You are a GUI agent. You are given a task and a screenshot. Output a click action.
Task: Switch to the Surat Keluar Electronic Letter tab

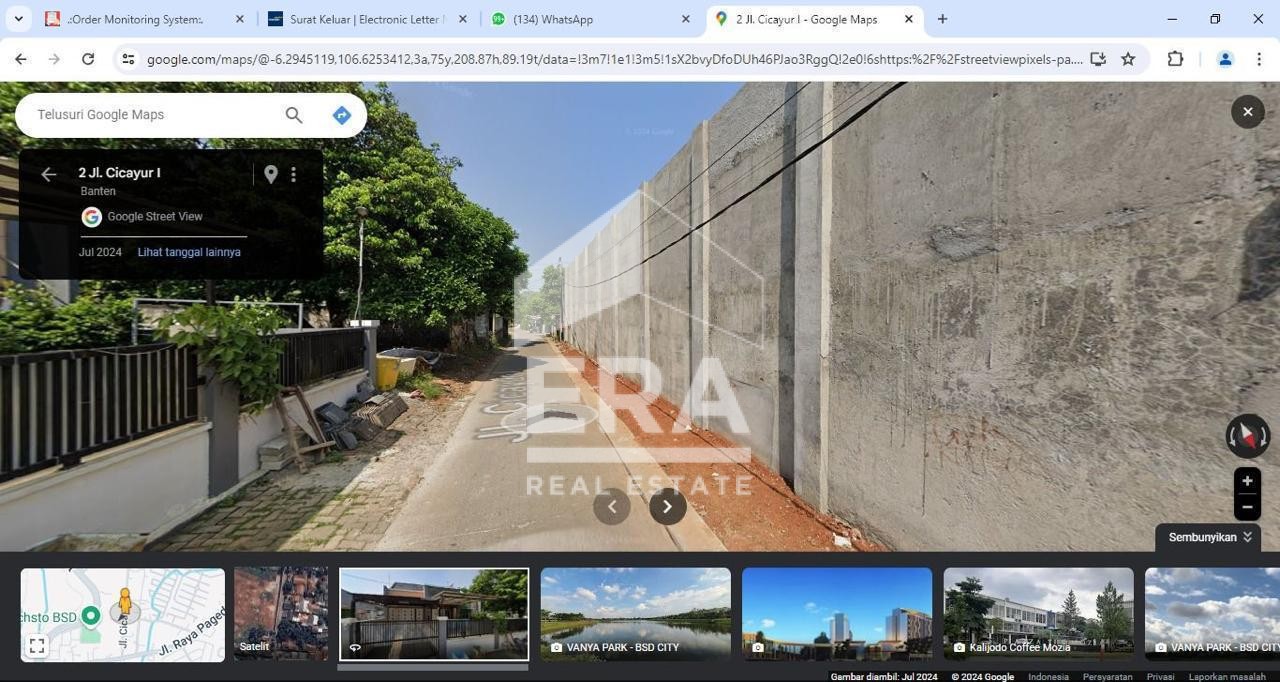[x=368, y=19]
